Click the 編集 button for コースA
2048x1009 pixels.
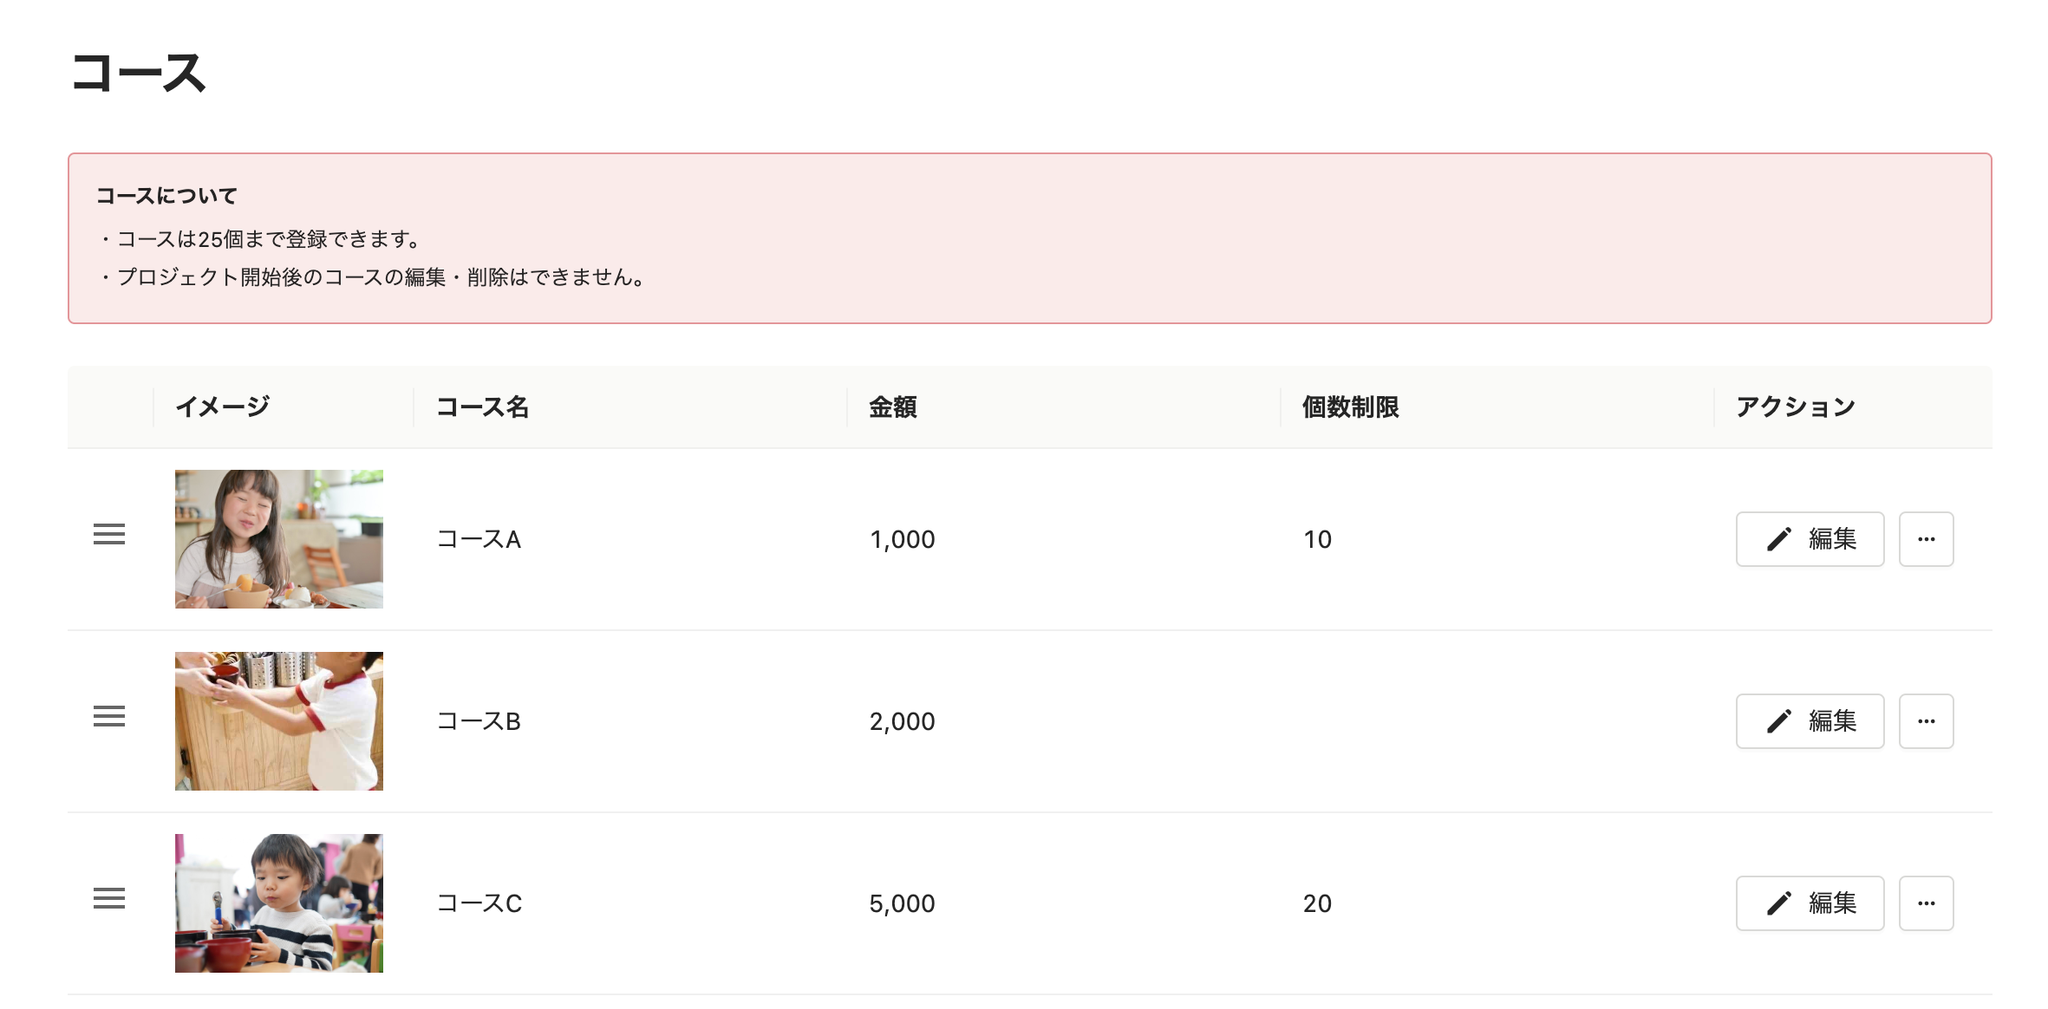pyautogui.click(x=1810, y=539)
